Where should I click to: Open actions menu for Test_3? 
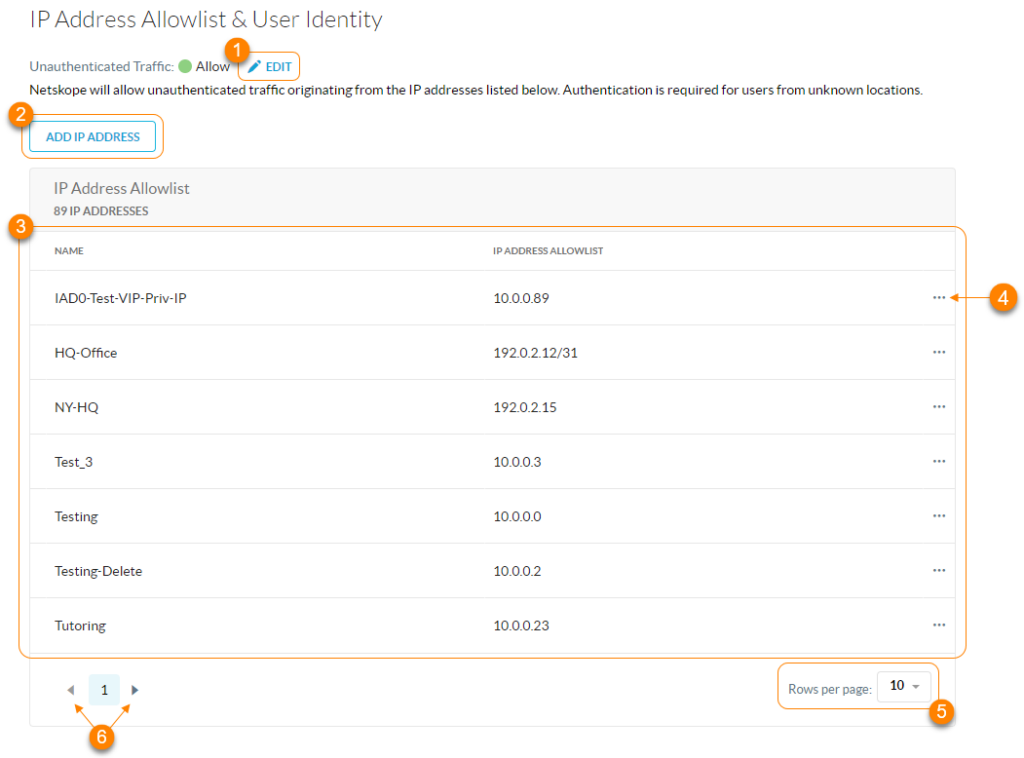[x=939, y=461]
